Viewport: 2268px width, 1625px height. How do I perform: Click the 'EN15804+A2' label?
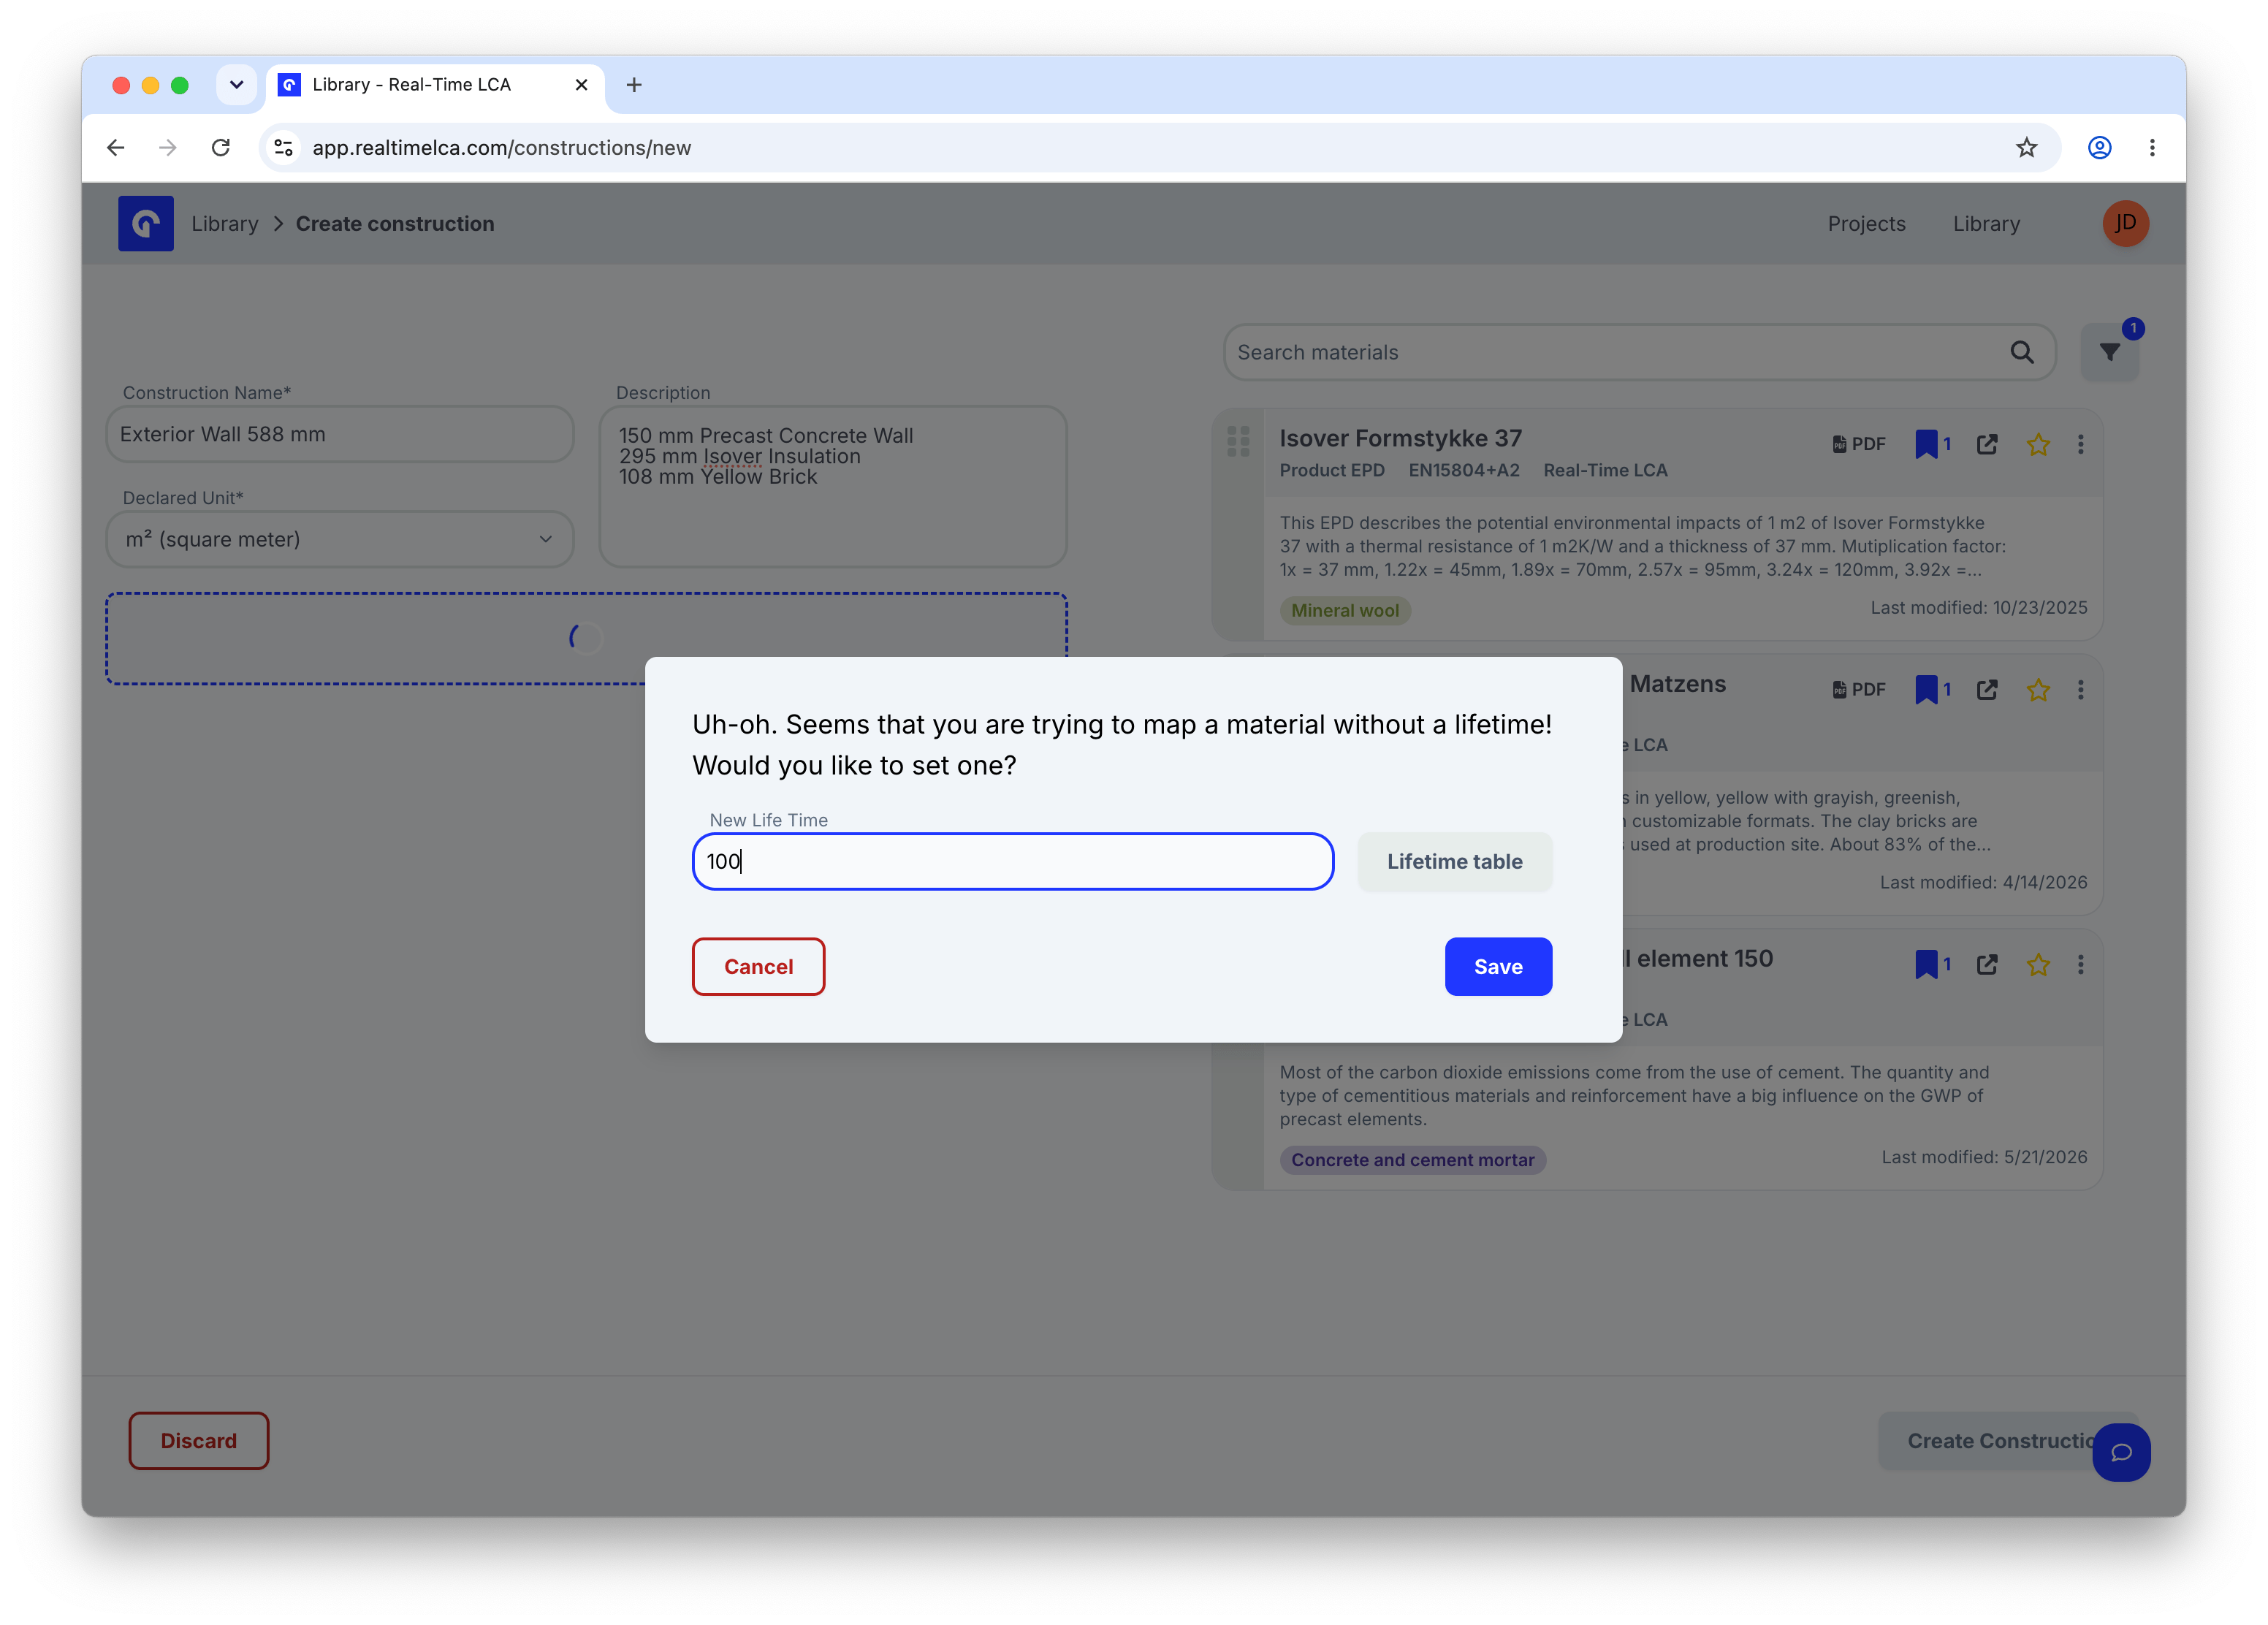tap(1463, 470)
